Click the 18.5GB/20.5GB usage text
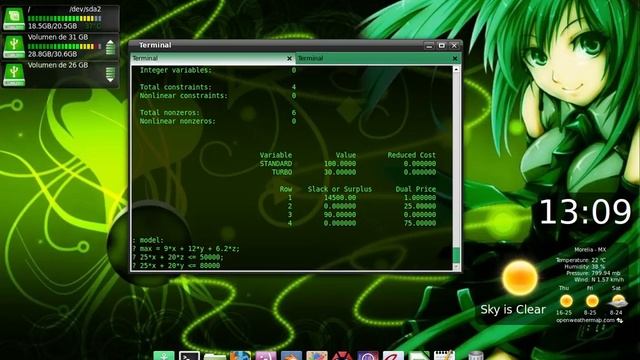Screen dimensions: 640x360 (x=52, y=26)
